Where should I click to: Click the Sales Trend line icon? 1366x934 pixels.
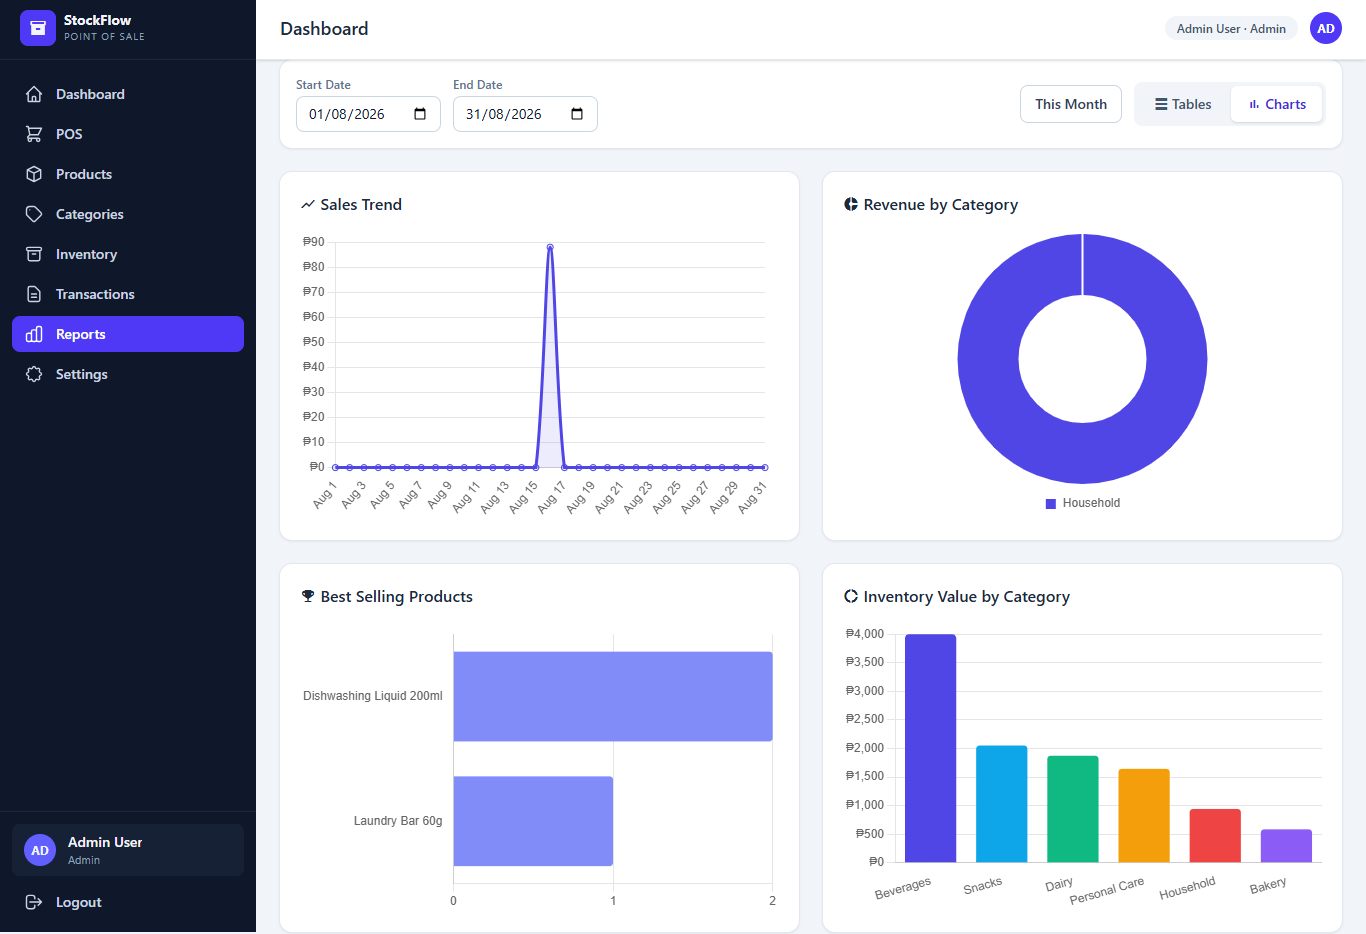tap(308, 204)
